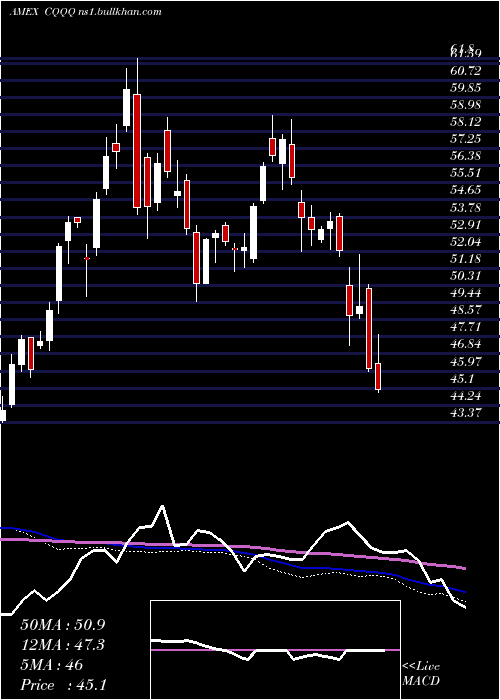
Task: Choose the 52.91 price label
Action: click(x=466, y=225)
